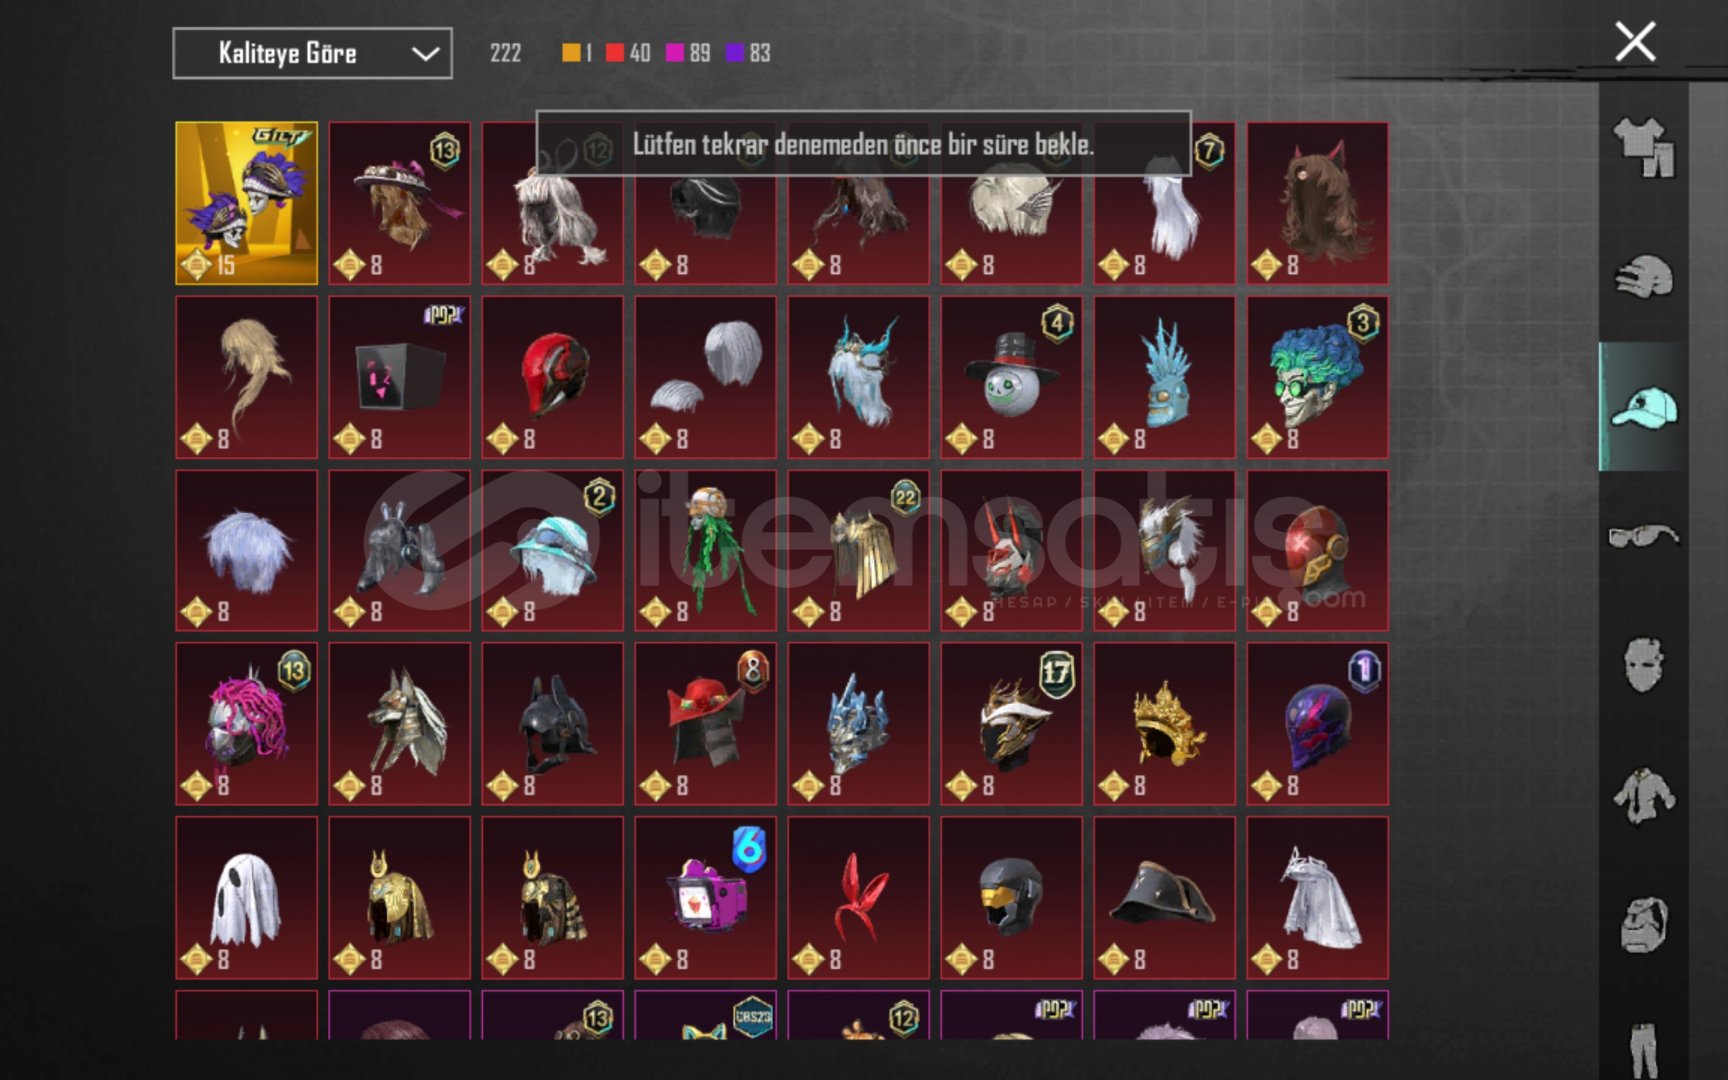The height and width of the screenshot is (1080, 1728).
Task: Select the jacket tops category icon
Action: (x=1643, y=795)
